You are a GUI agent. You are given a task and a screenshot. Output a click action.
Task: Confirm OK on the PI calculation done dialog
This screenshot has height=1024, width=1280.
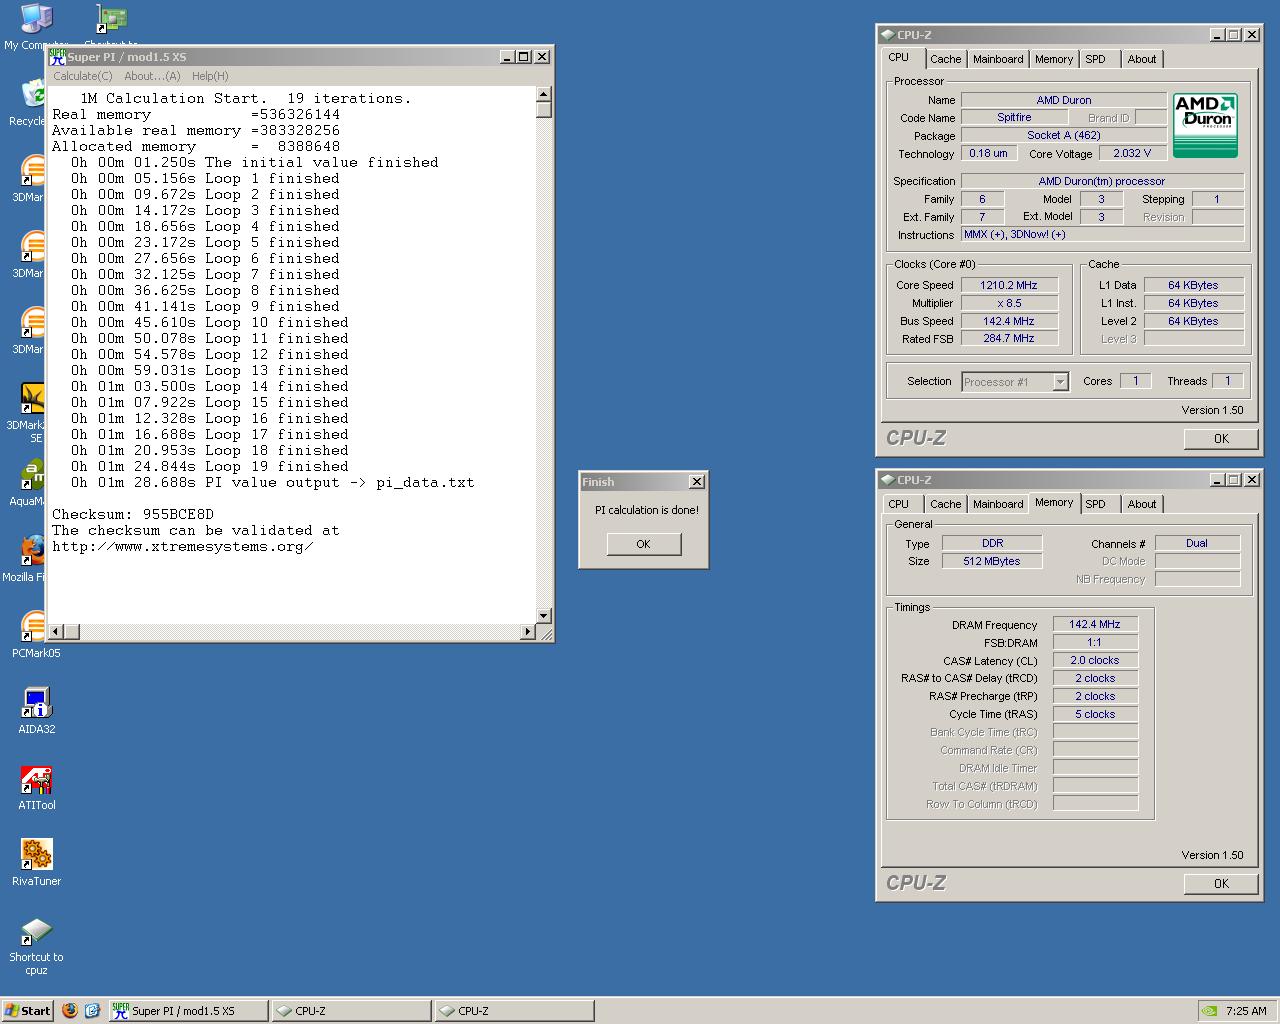tap(644, 544)
